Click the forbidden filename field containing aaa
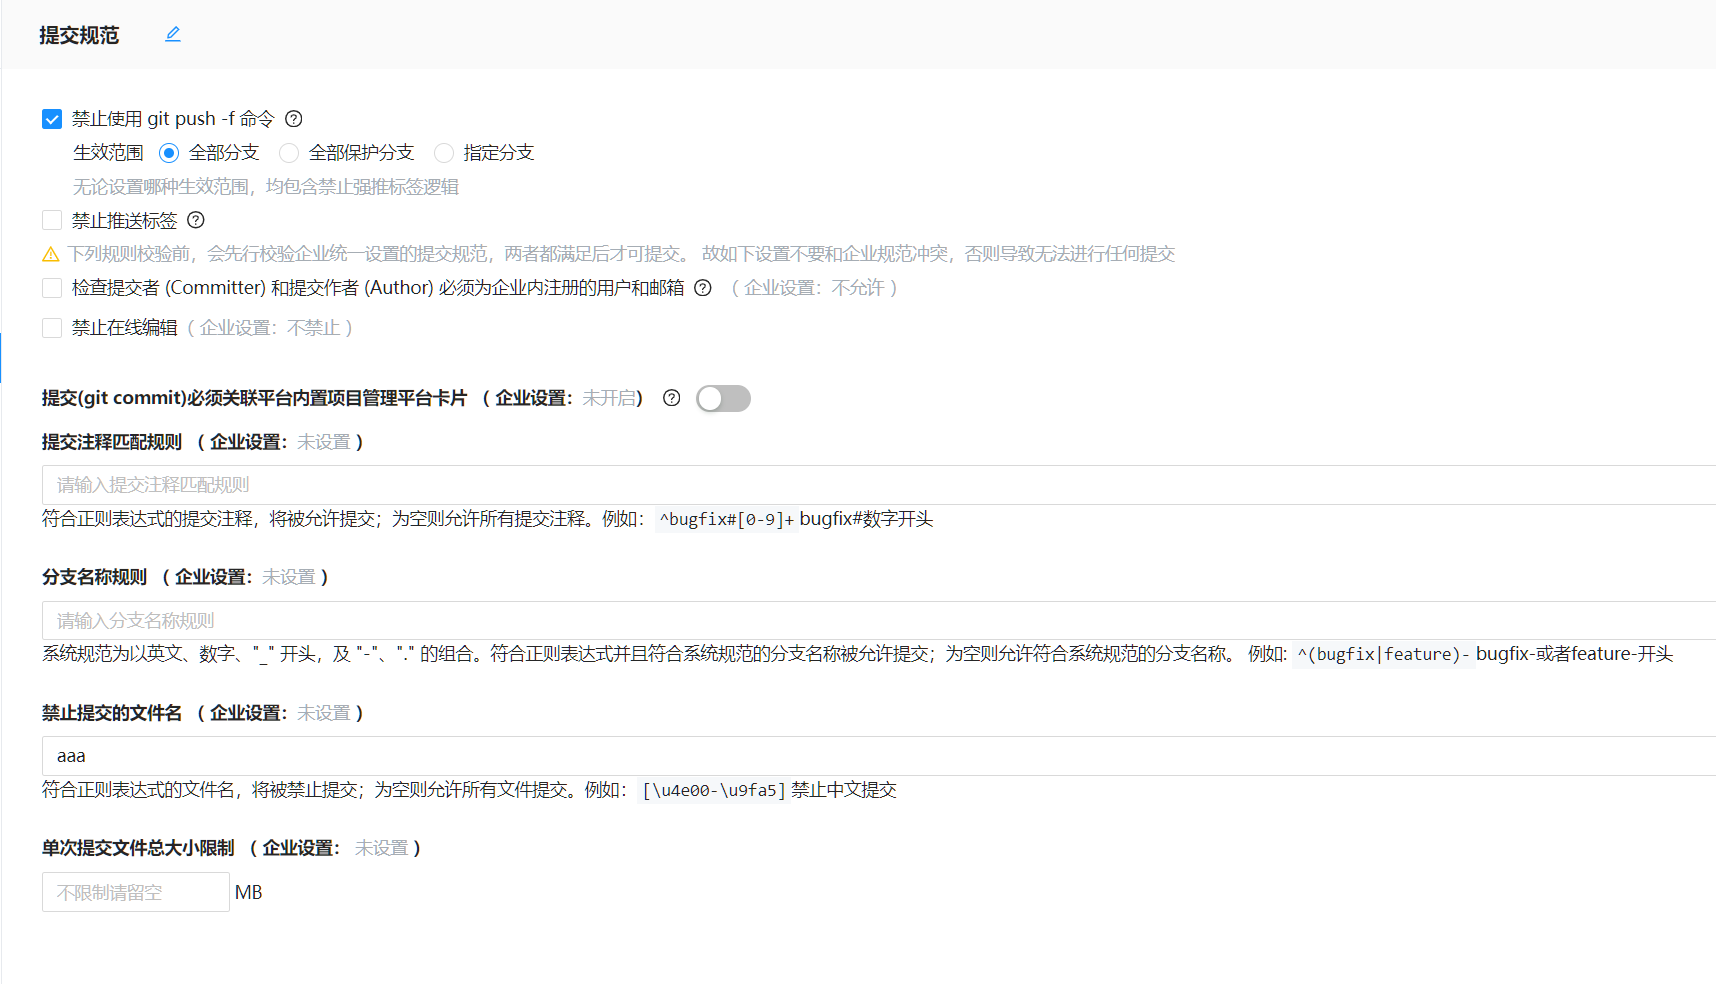1716x984 pixels. tap(878, 756)
